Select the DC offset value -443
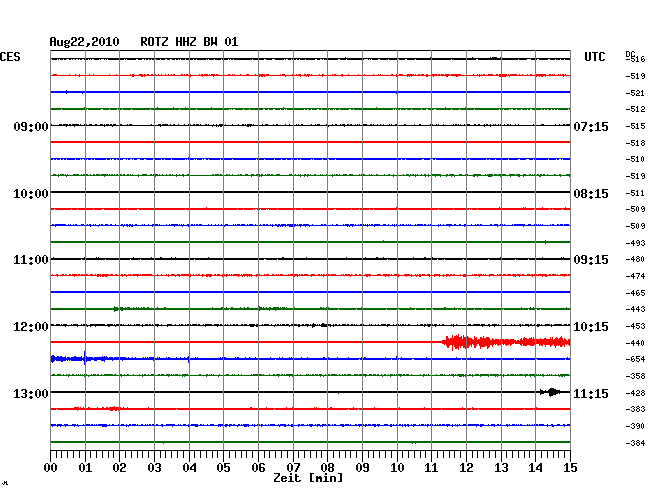This screenshot has width=650, height=494. [635, 309]
